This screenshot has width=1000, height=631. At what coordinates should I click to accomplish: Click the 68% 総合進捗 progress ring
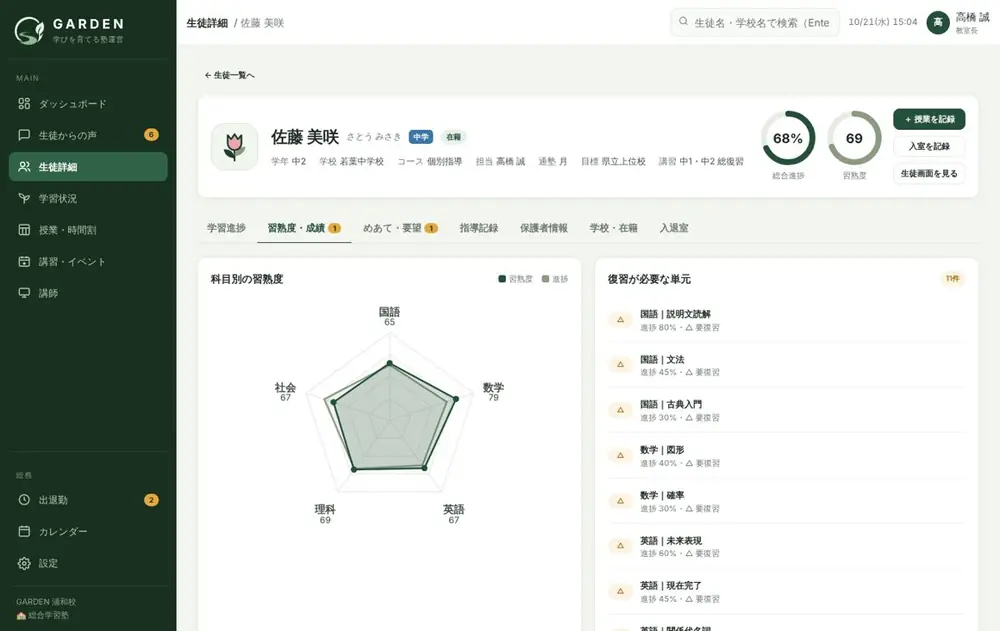(x=788, y=138)
